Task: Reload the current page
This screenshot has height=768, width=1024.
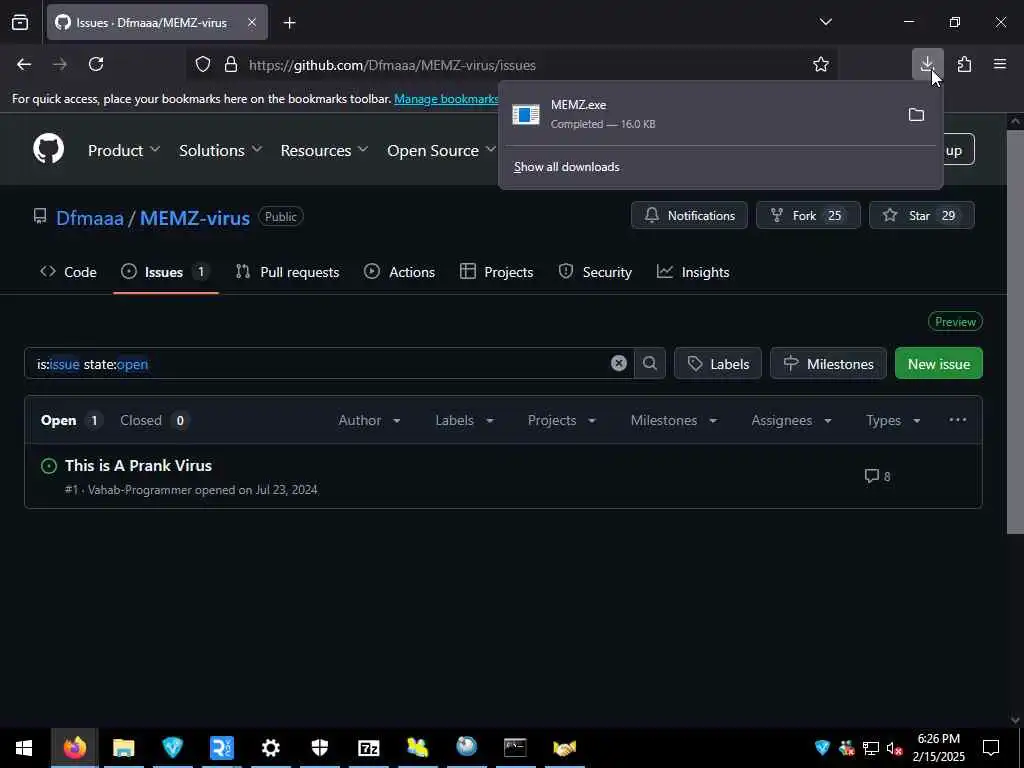Action: click(x=96, y=64)
